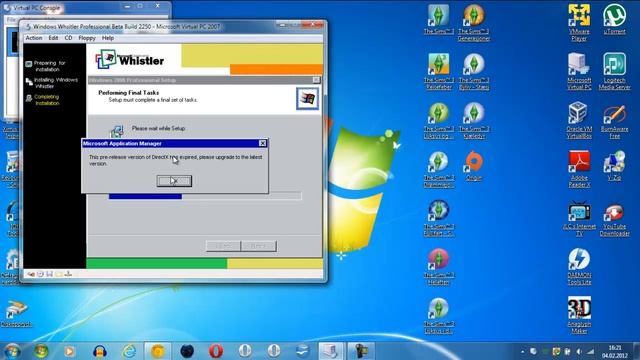640x360 pixels.
Task: Show hidden system tray icons
Action: coord(522,351)
